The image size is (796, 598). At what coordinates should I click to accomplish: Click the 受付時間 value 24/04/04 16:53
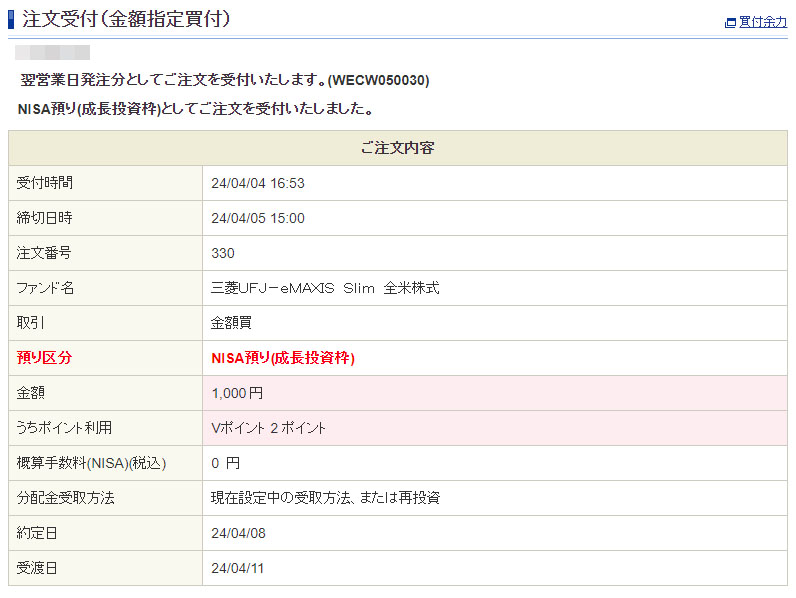coord(258,183)
